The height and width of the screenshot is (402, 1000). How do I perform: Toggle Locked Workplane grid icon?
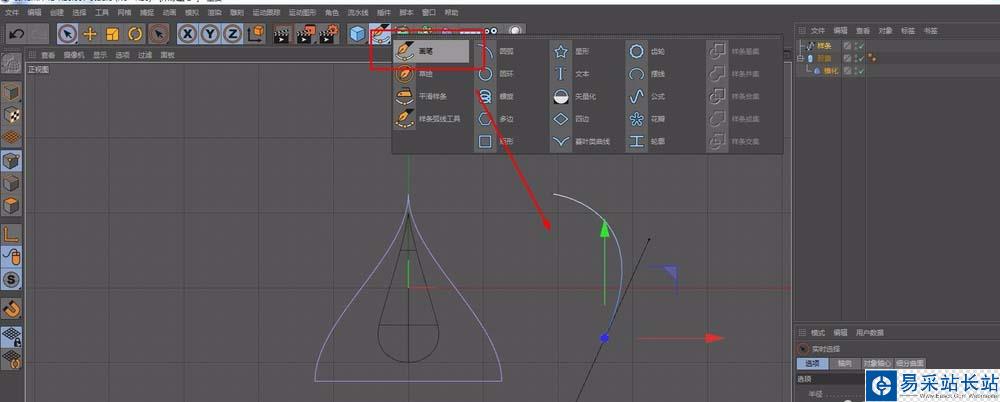pyautogui.click(x=11, y=336)
